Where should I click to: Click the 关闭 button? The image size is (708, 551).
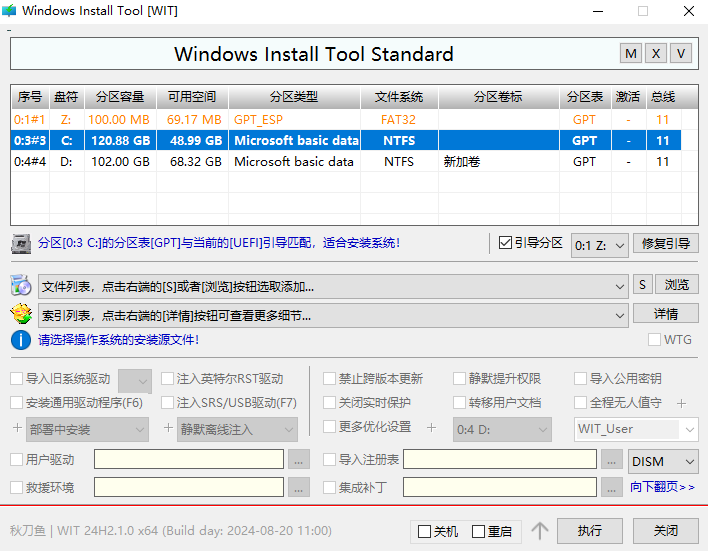pos(666,531)
